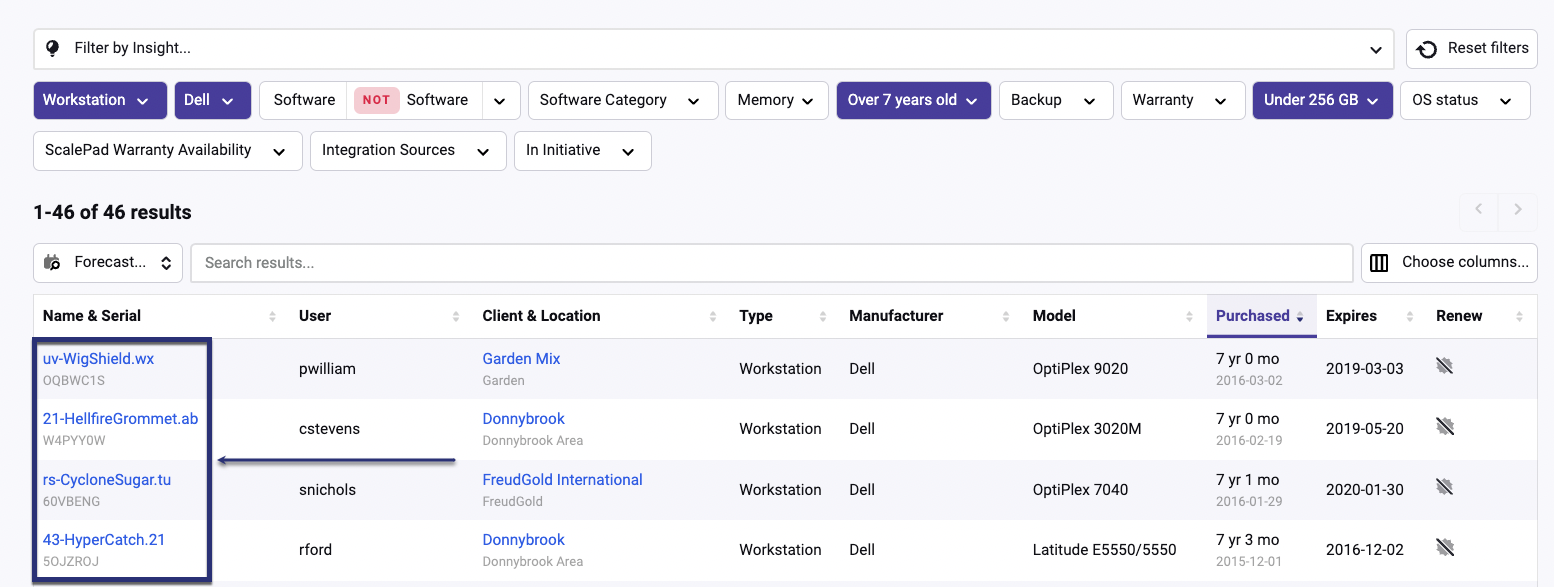Expand the NOT Software filter chevron
This screenshot has width=1554, height=587.
500,100
